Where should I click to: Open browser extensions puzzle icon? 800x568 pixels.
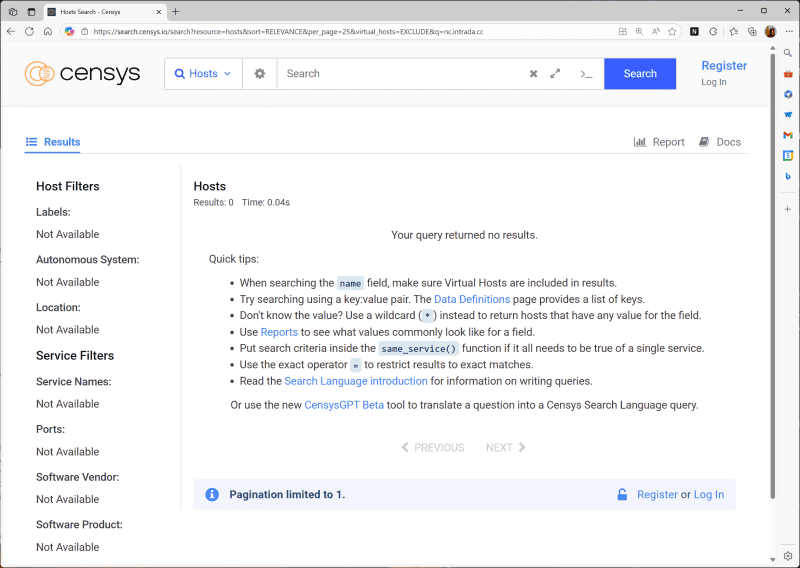point(713,31)
